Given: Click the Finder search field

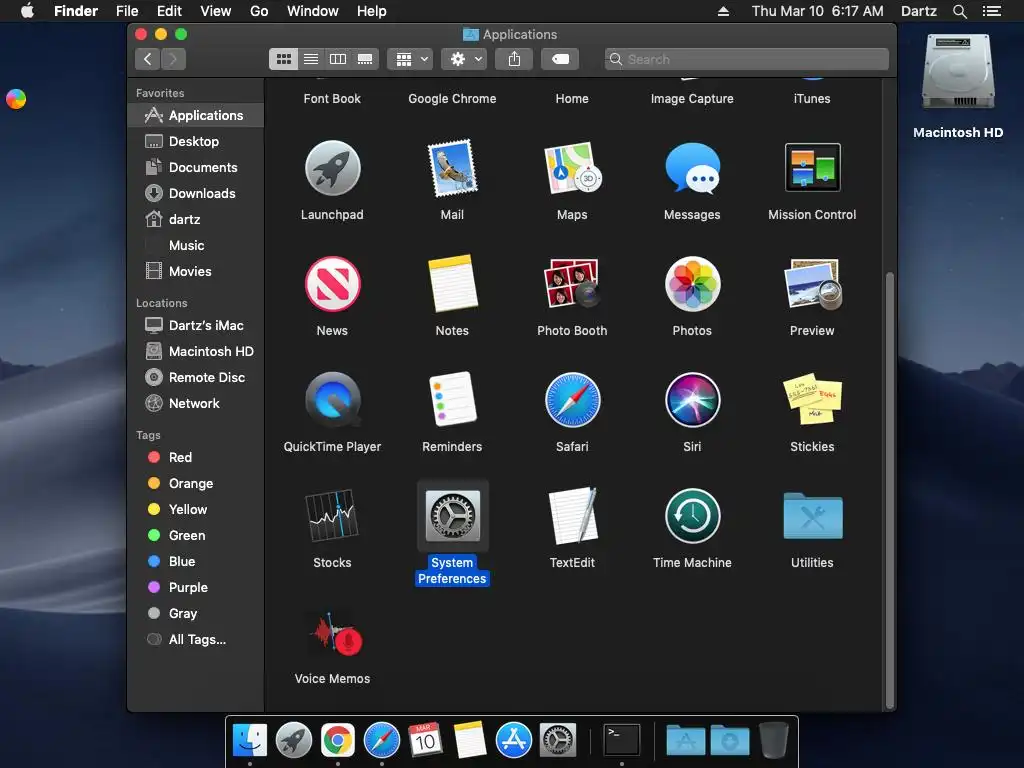Looking at the screenshot, I should (746, 59).
